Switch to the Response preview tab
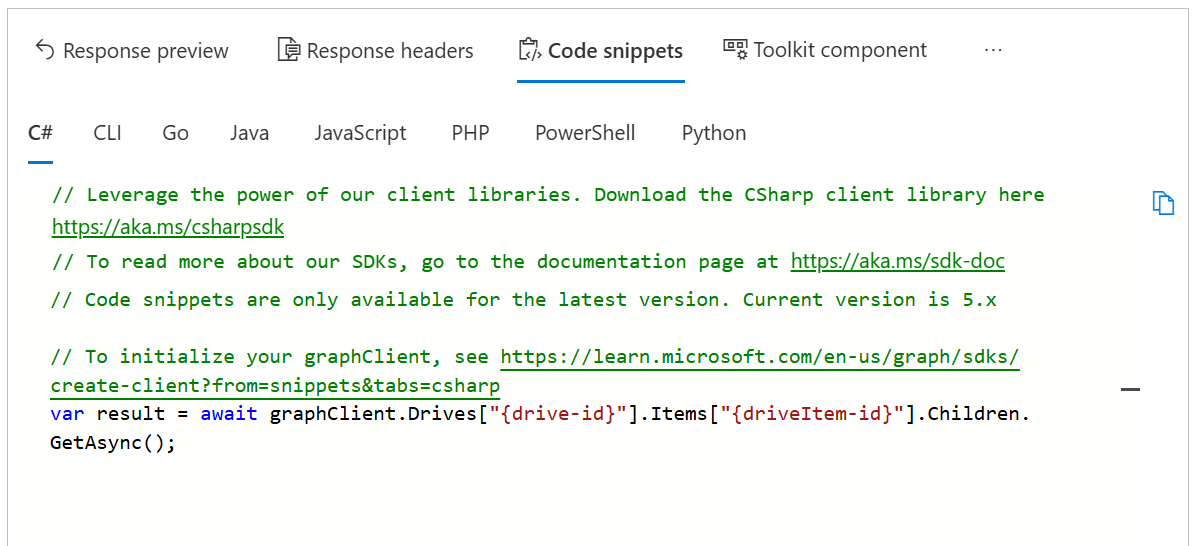 pos(145,51)
